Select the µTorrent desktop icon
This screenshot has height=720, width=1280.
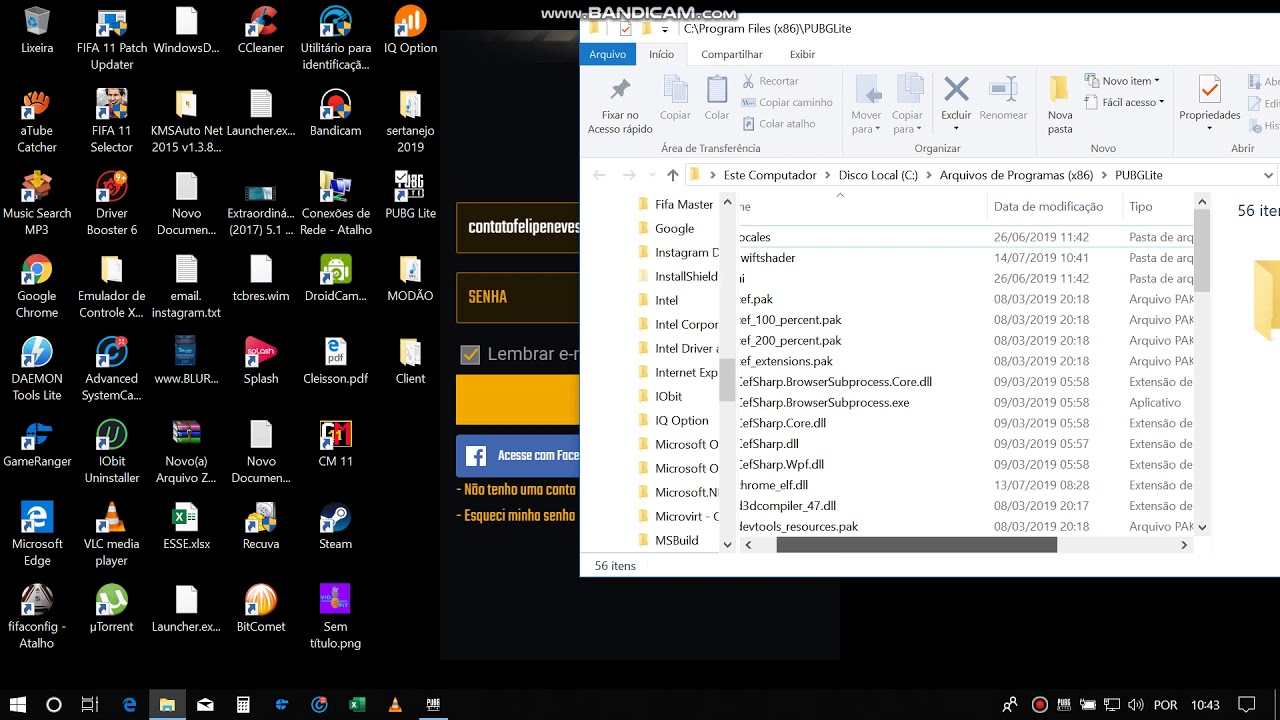coord(112,608)
